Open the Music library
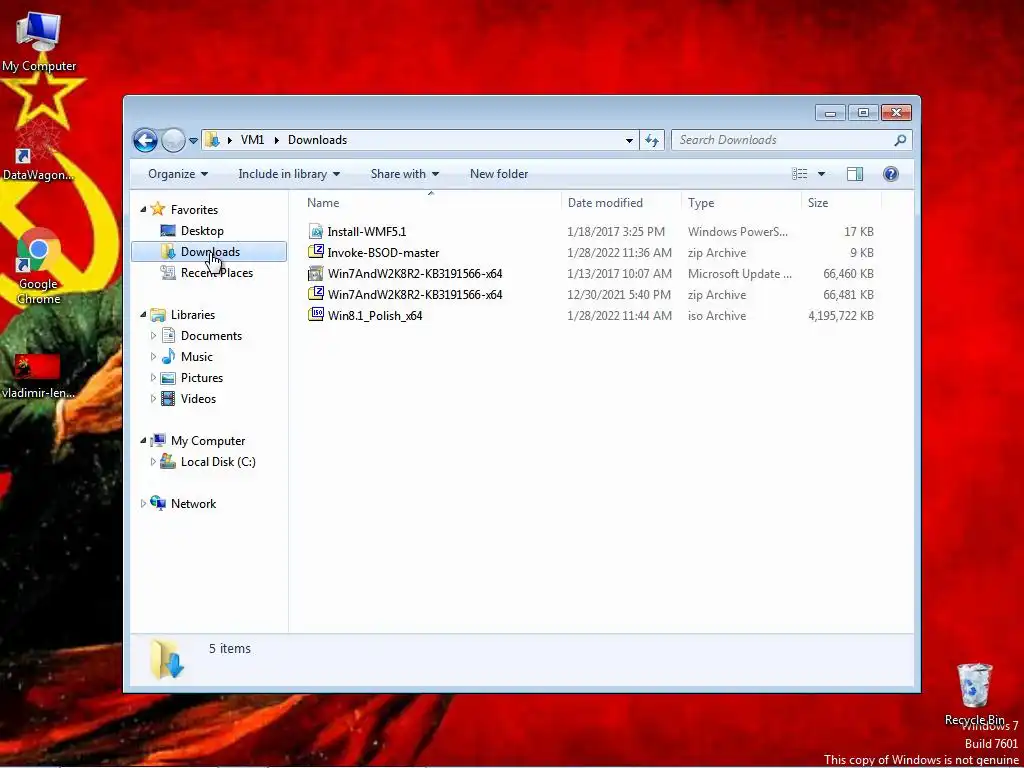This screenshot has width=1024, height=768. [x=197, y=357]
